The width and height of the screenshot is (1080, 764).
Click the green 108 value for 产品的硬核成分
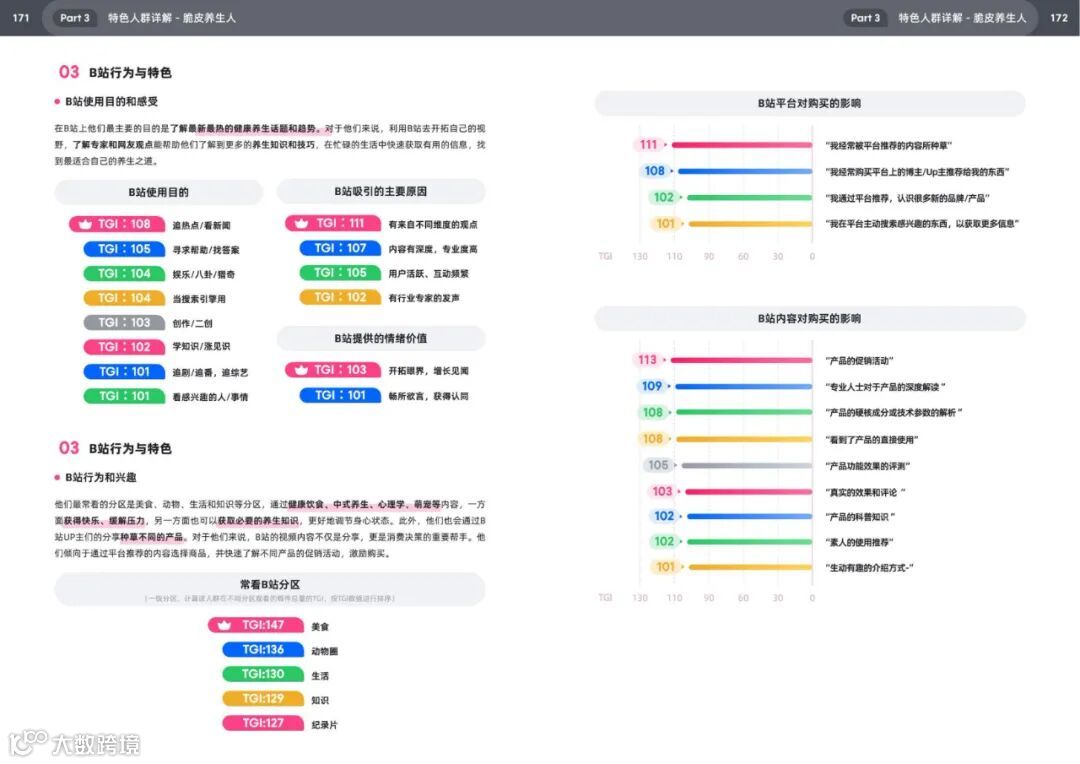653,413
